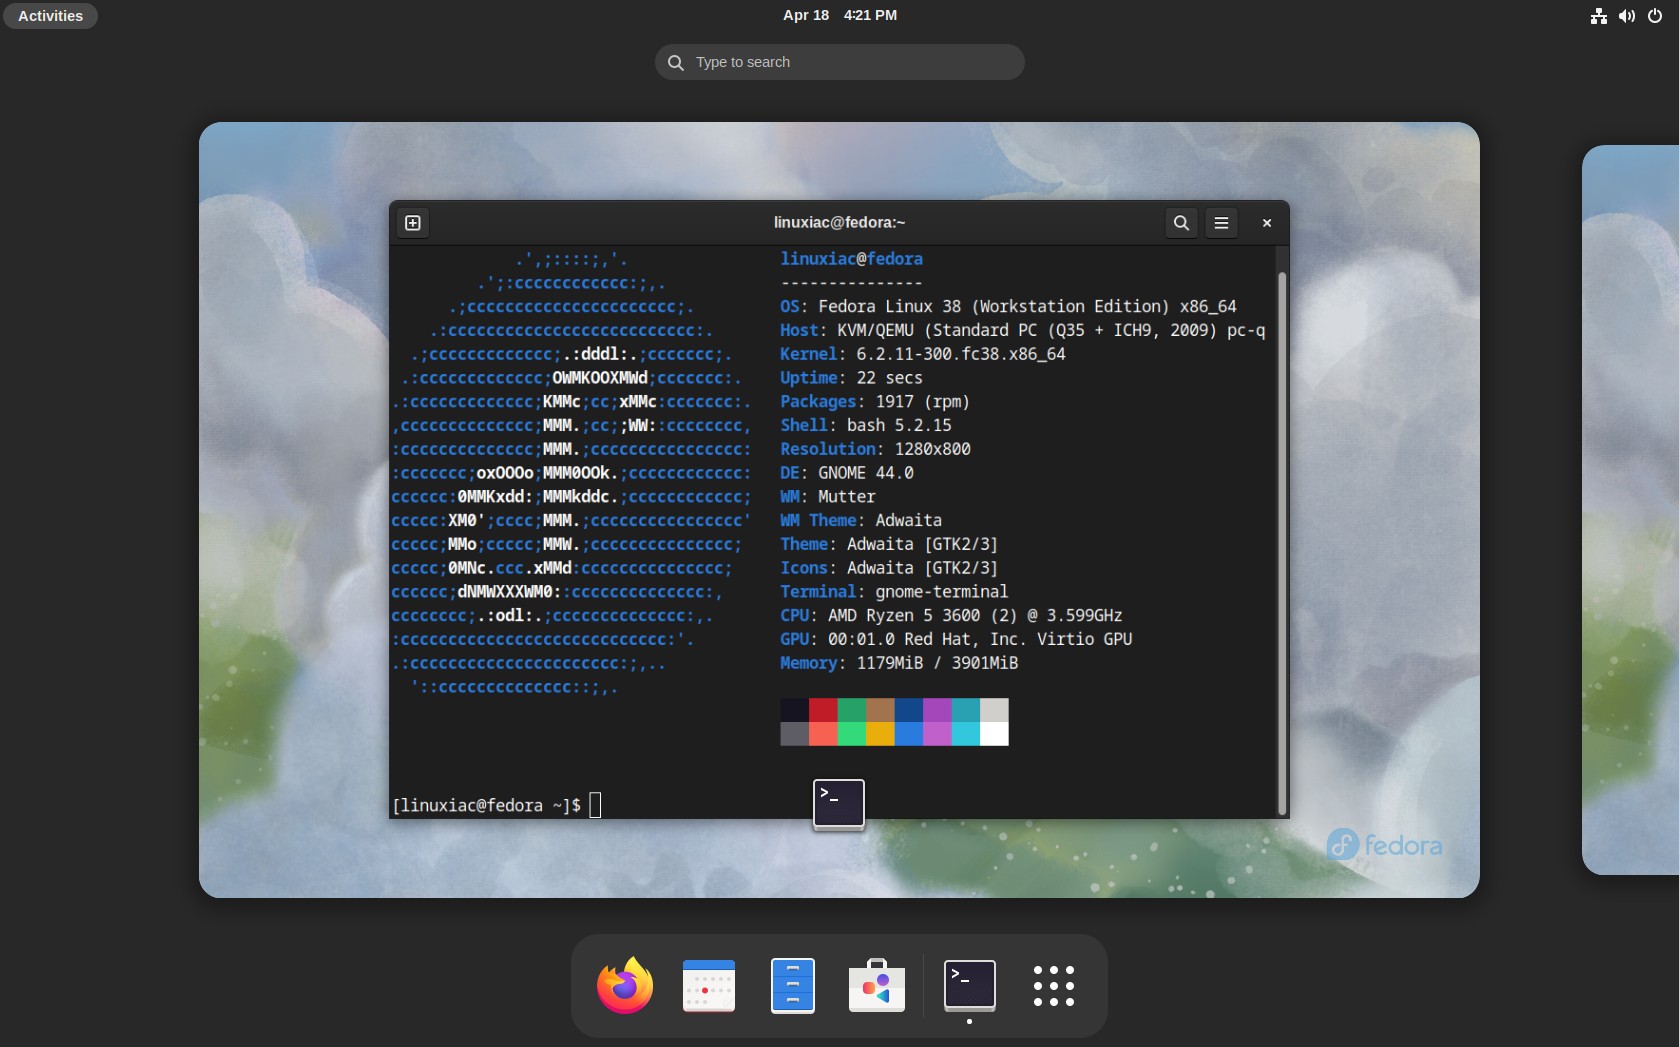Click the Kernel version 6.2.11-300.fc38.x86_64
This screenshot has width=1679, height=1047.
pyautogui.click(x=961, y=354)
